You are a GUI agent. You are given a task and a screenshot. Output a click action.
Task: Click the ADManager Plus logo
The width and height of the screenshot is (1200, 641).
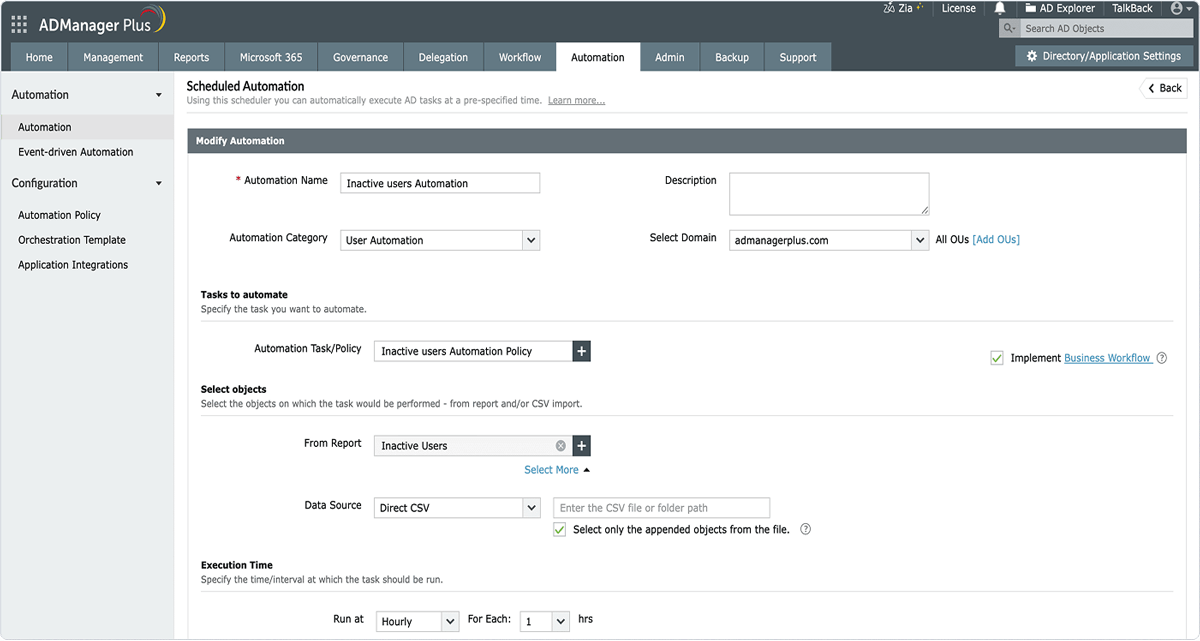coord(102,22)
